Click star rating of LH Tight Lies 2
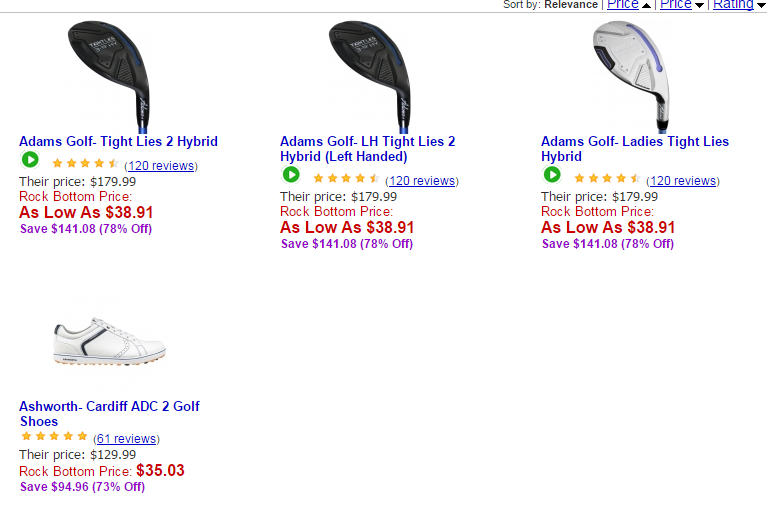The width and height of the screenshot is (767, 524). 347,179
